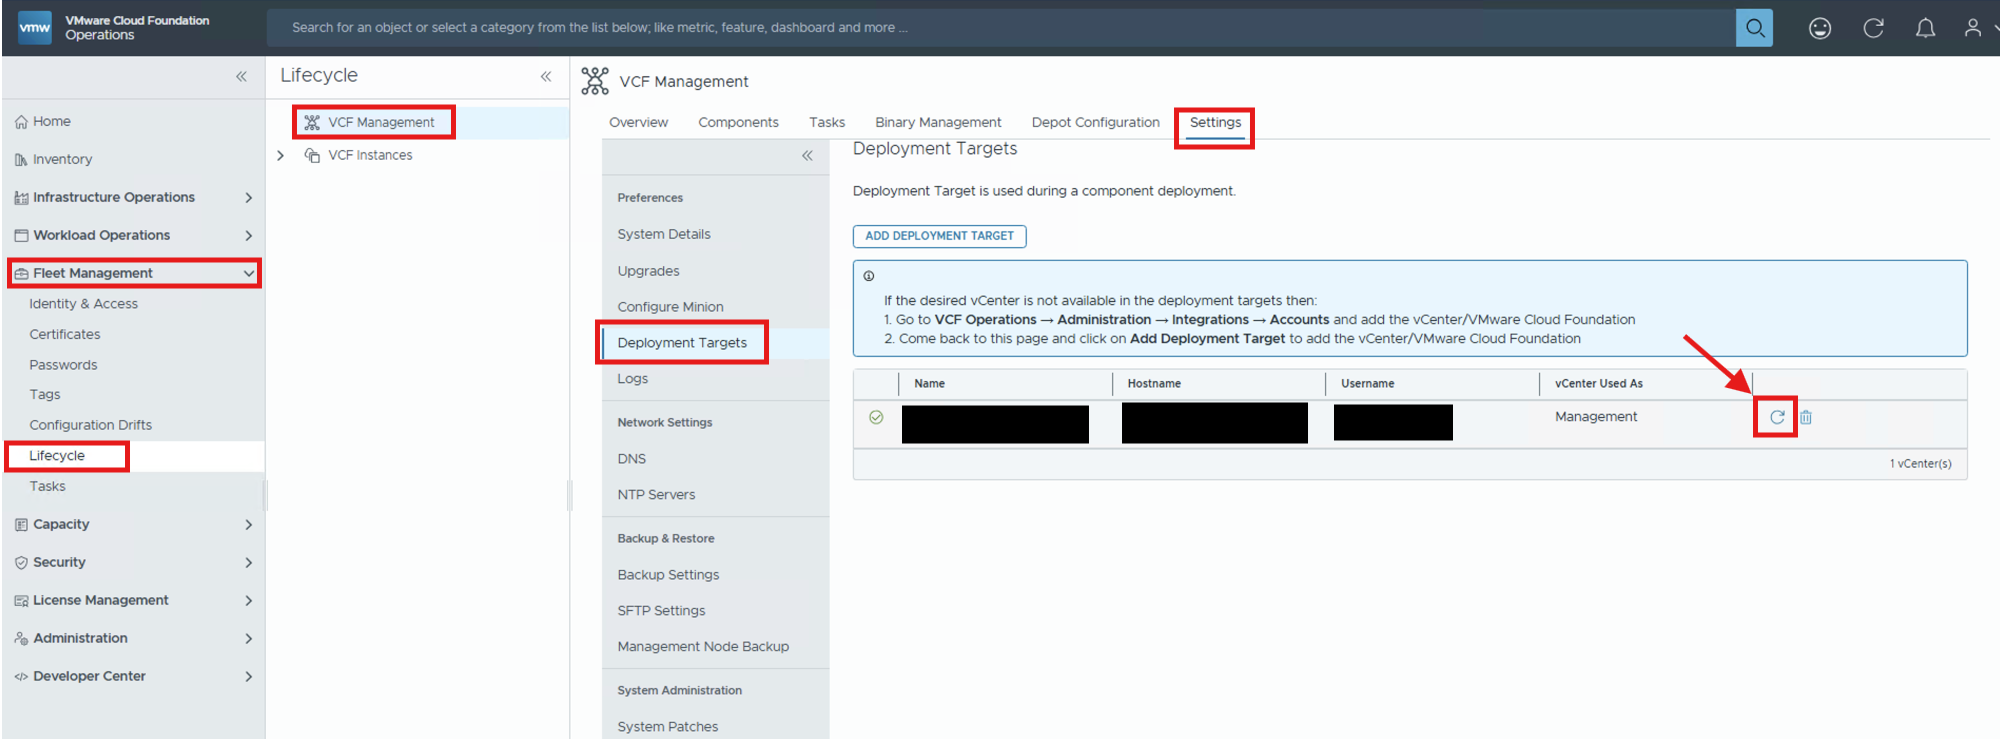Viewport: 2002px width, 741px height.
Task: Click the top bar refresh icon
Action: tap(1873, 28)
